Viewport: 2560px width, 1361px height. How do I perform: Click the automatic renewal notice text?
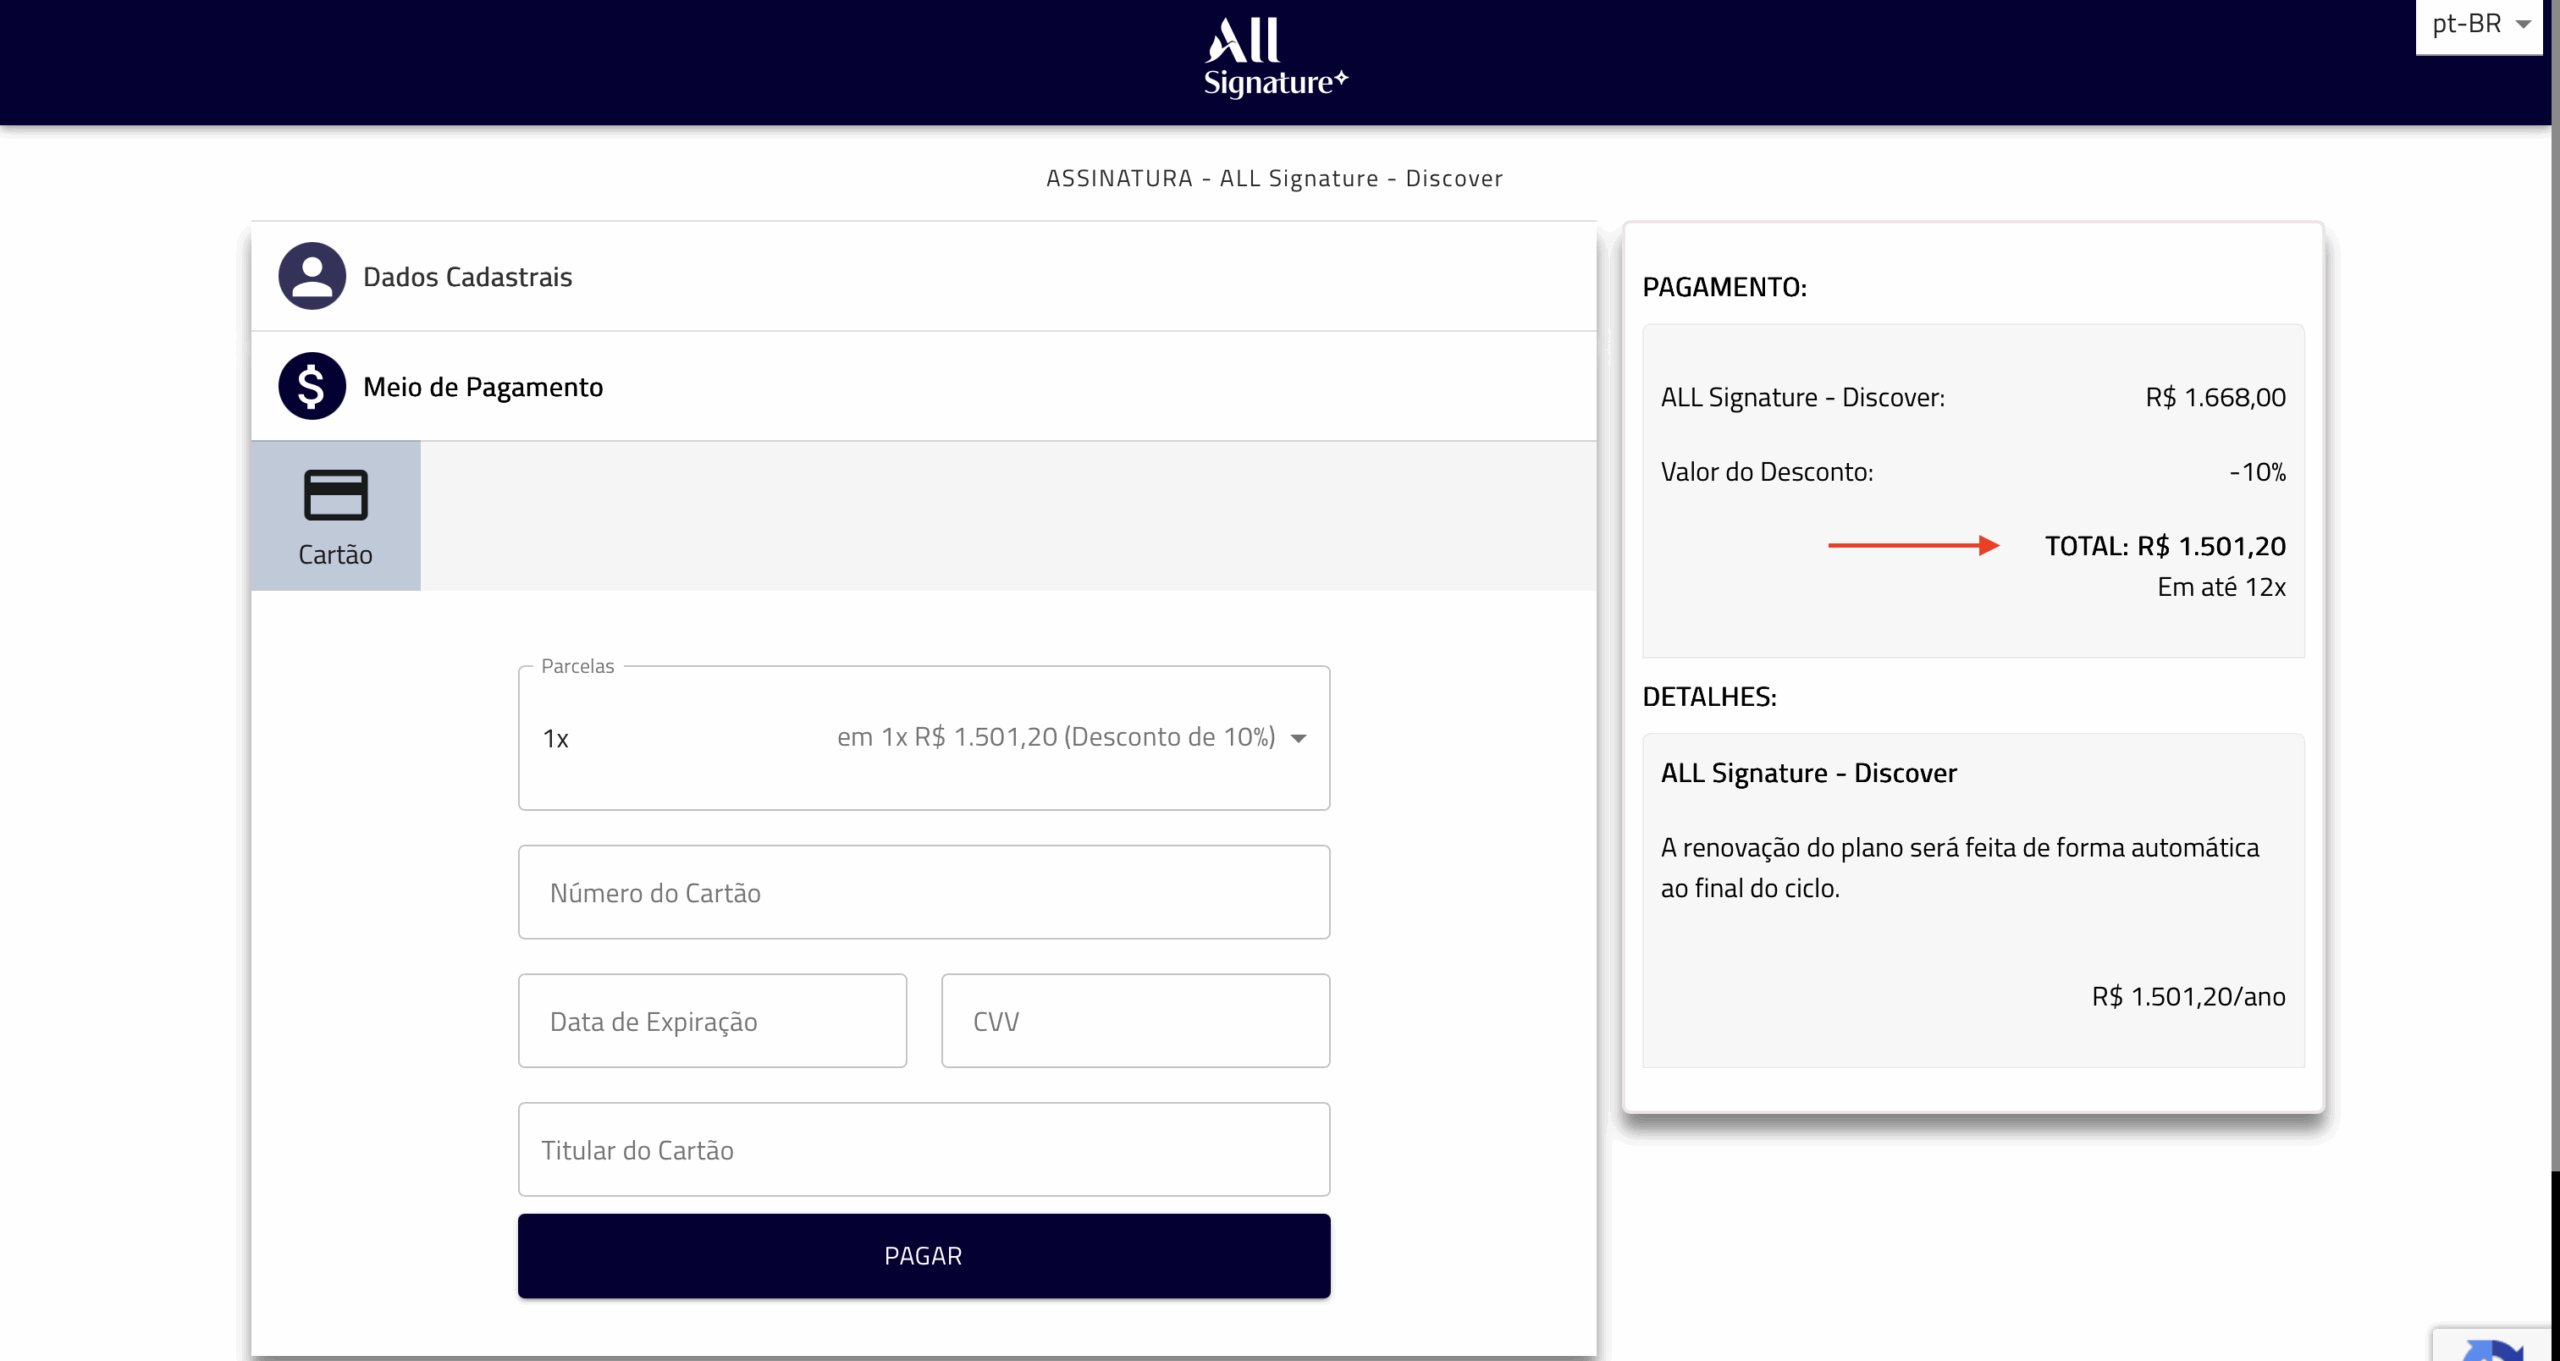point(1959,868)
